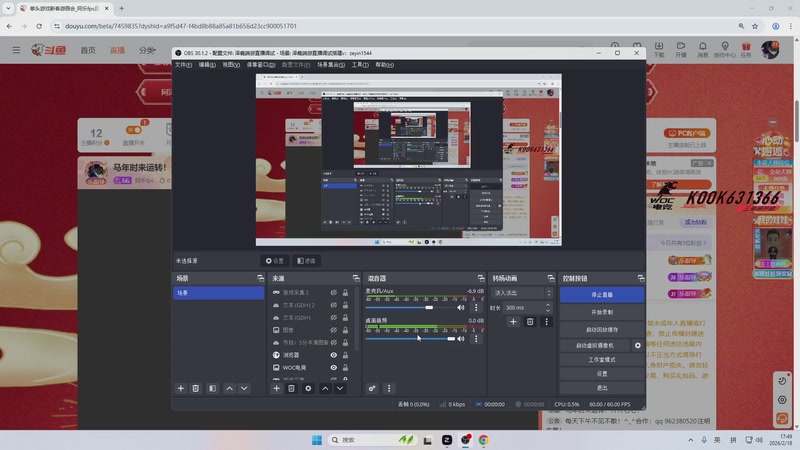
Task: Remove transition using transitions panel trash icon
Action: 530,321
